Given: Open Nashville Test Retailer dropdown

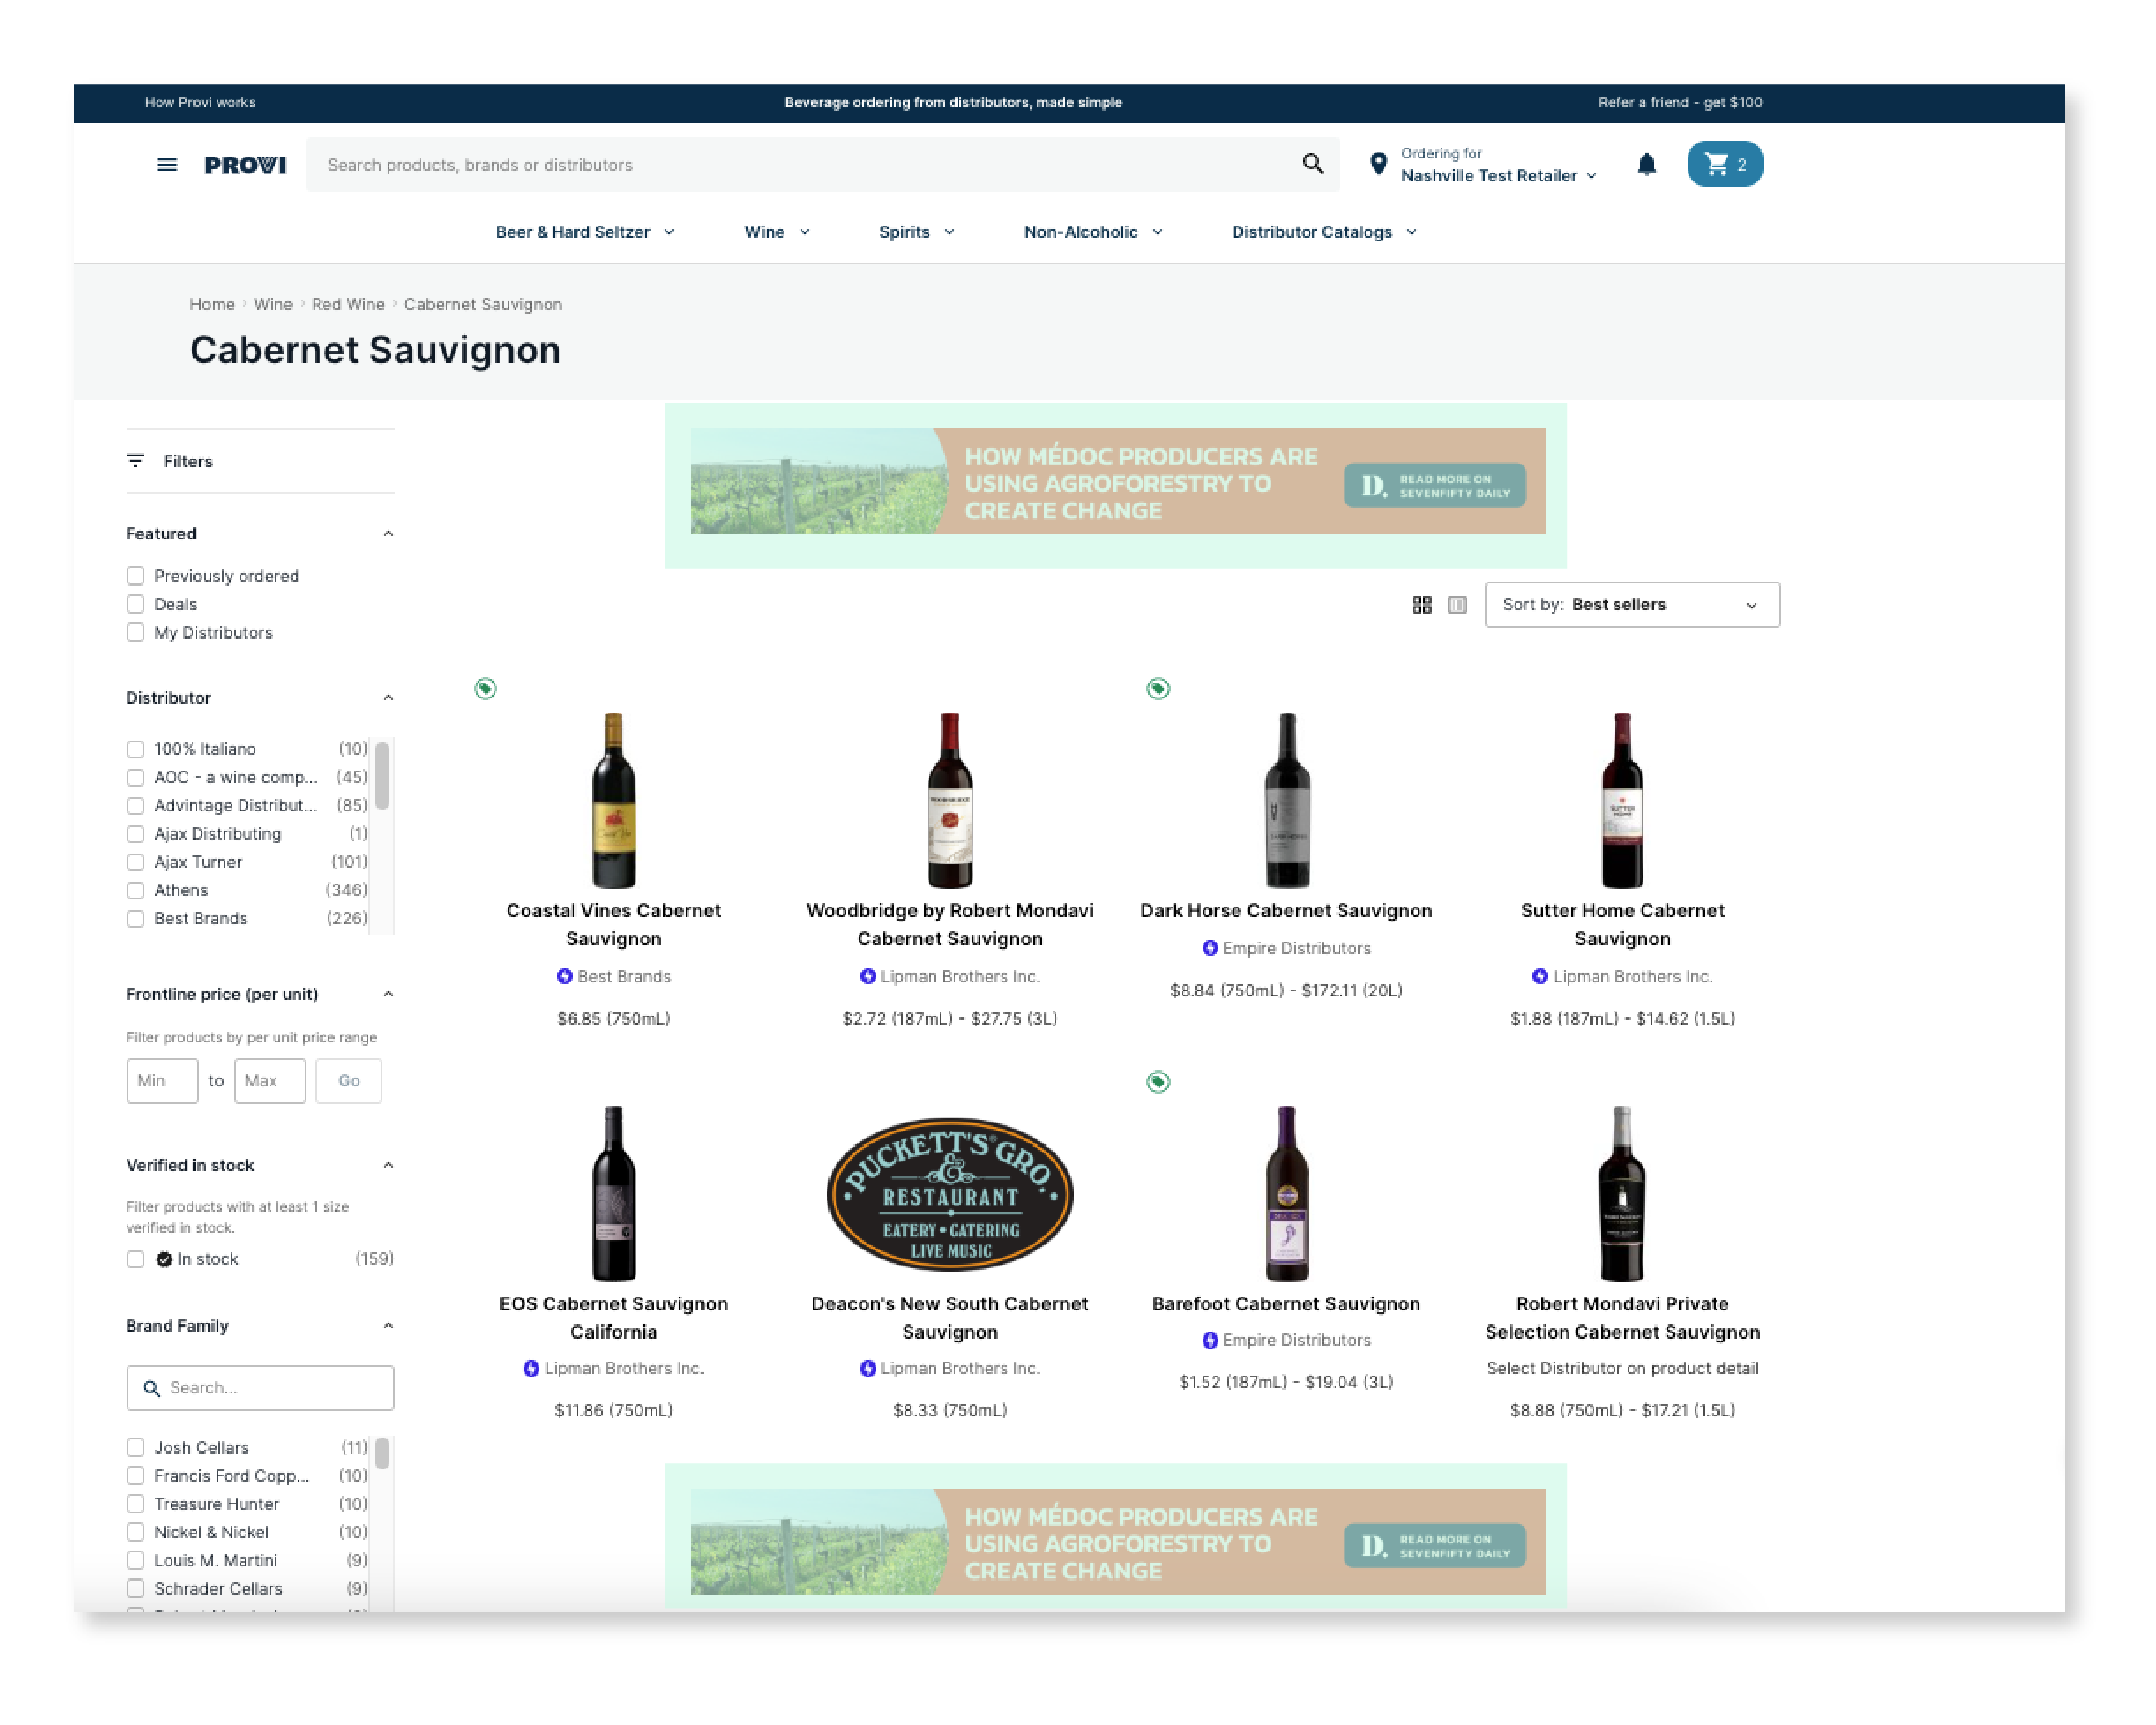Looking at the screenshot, I should click(1498, 176).
